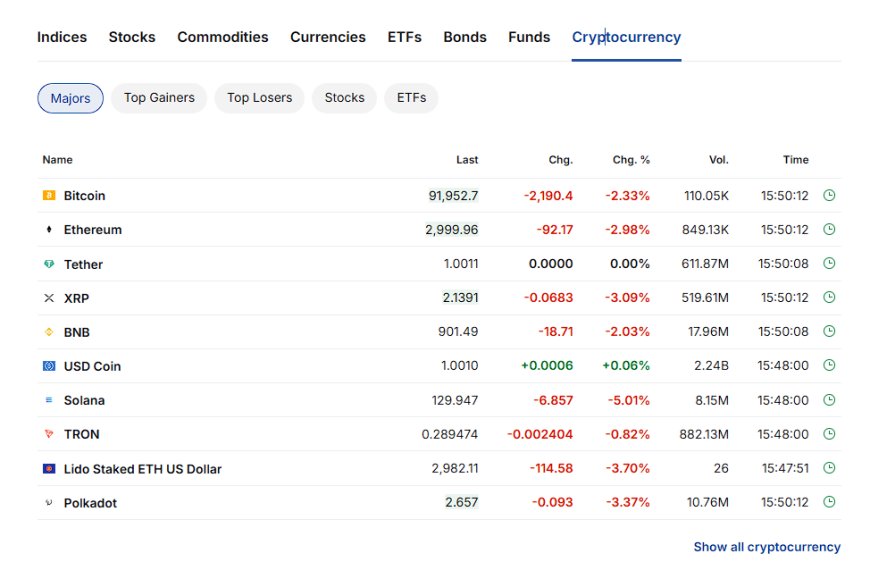Click TRON last price 0.289474

(449, 434)
